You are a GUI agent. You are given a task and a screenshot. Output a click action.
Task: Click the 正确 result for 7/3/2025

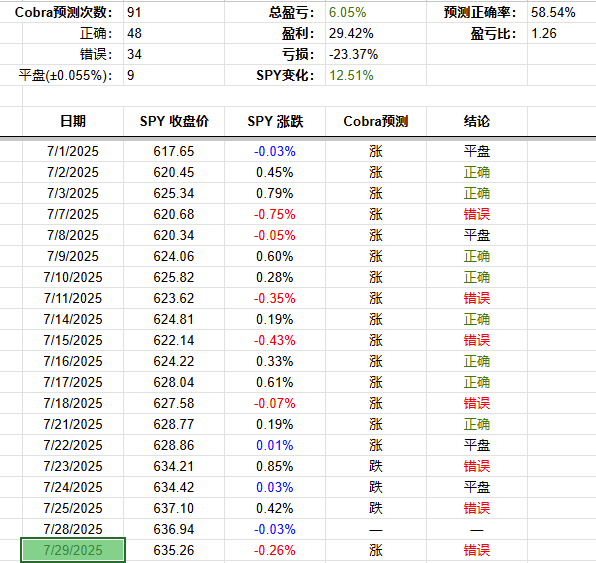coord(477,193)
